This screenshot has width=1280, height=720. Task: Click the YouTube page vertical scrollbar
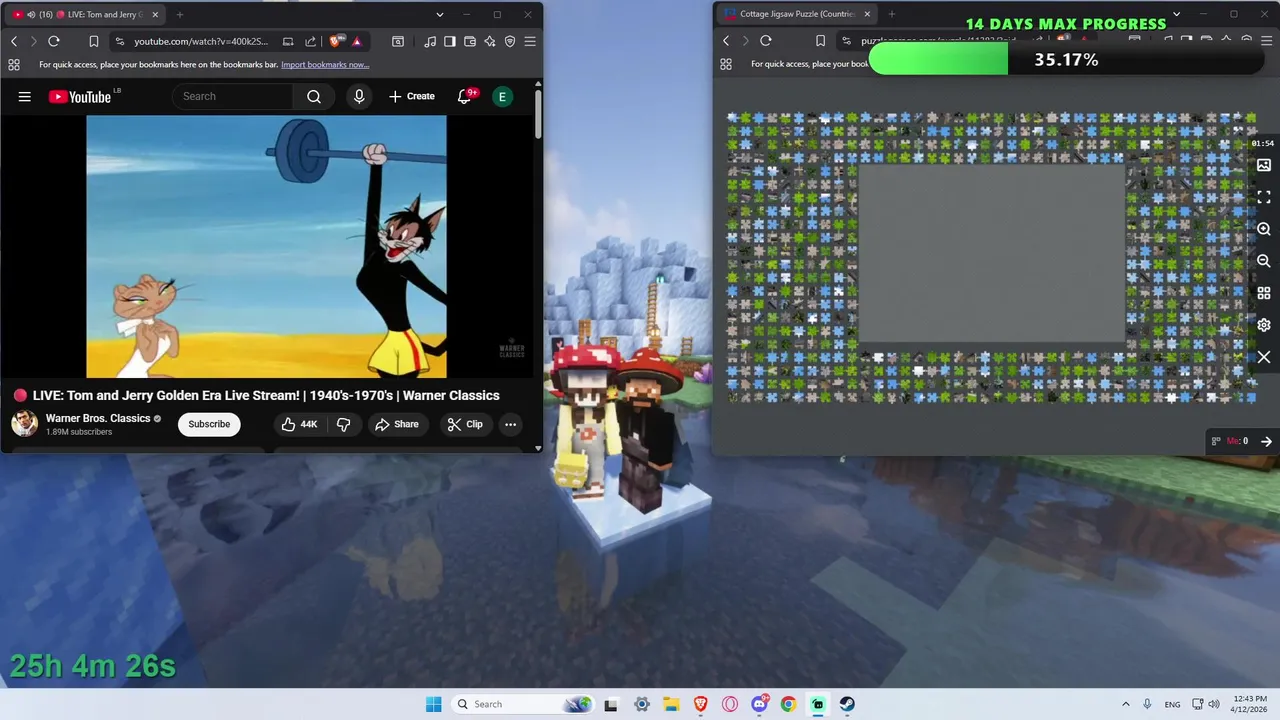(x=538, y=115)
